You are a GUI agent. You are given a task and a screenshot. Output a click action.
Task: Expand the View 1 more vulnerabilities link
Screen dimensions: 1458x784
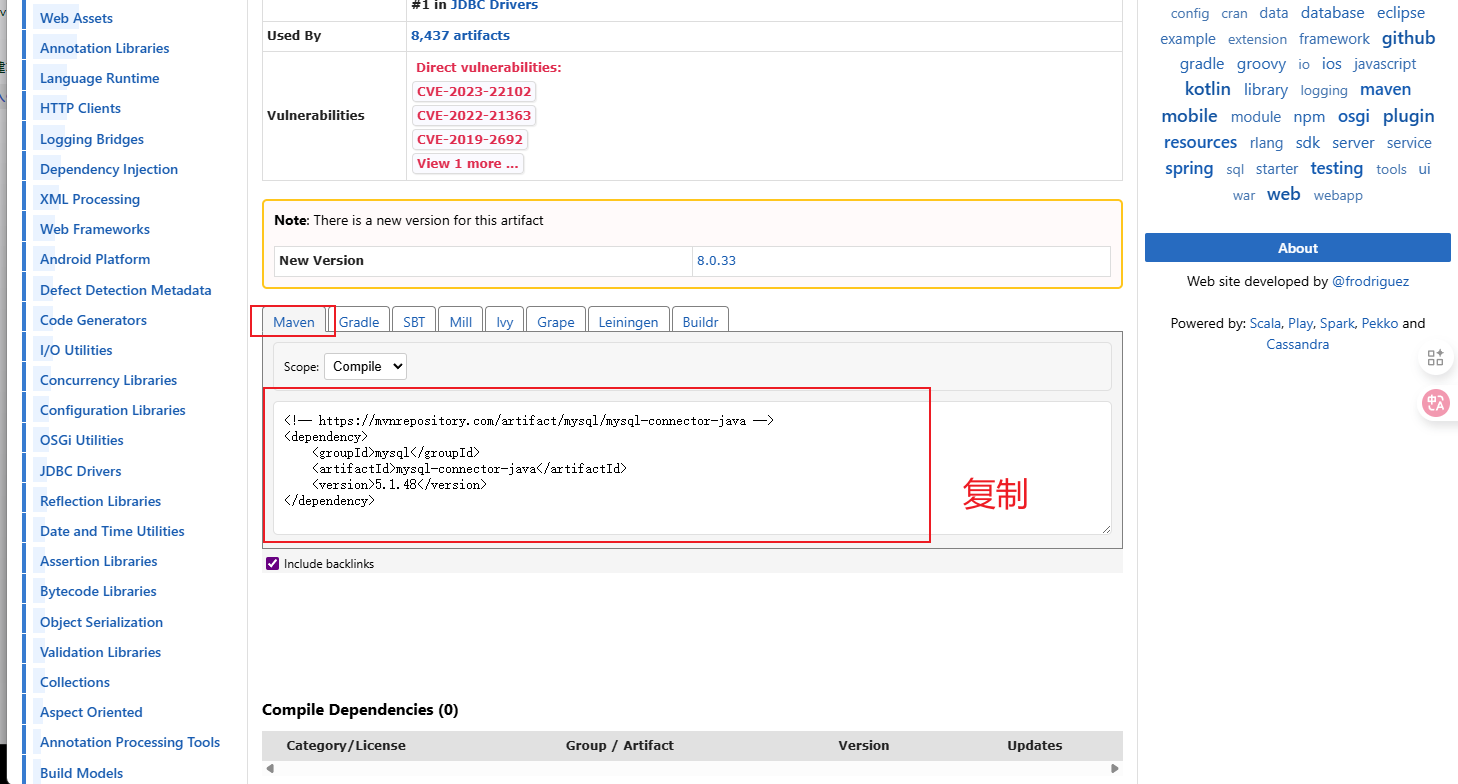(x=468, y=163)
